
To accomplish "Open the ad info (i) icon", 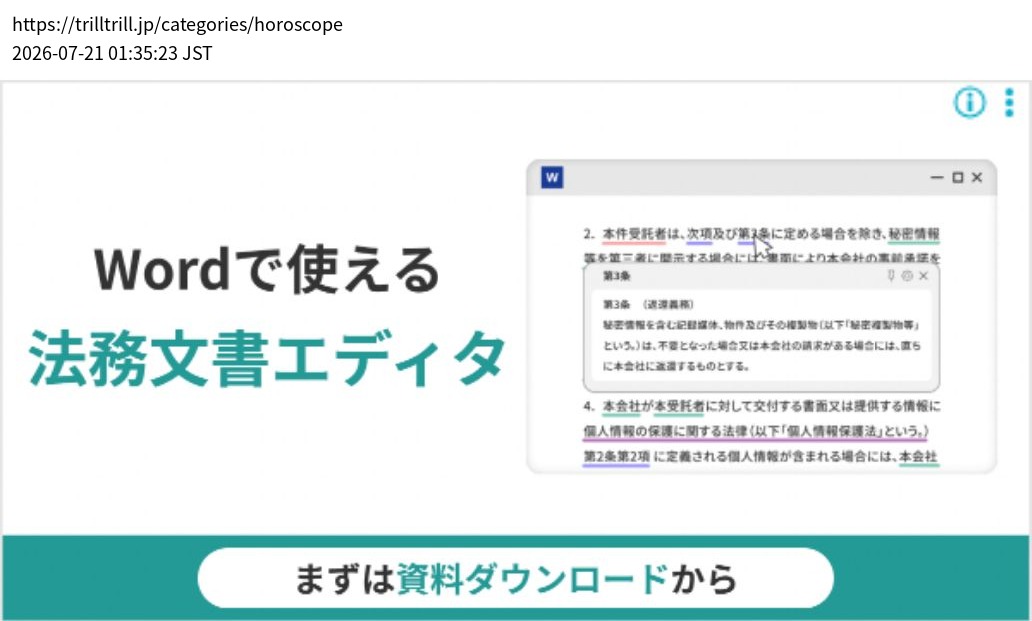I will tap(969, 103).
